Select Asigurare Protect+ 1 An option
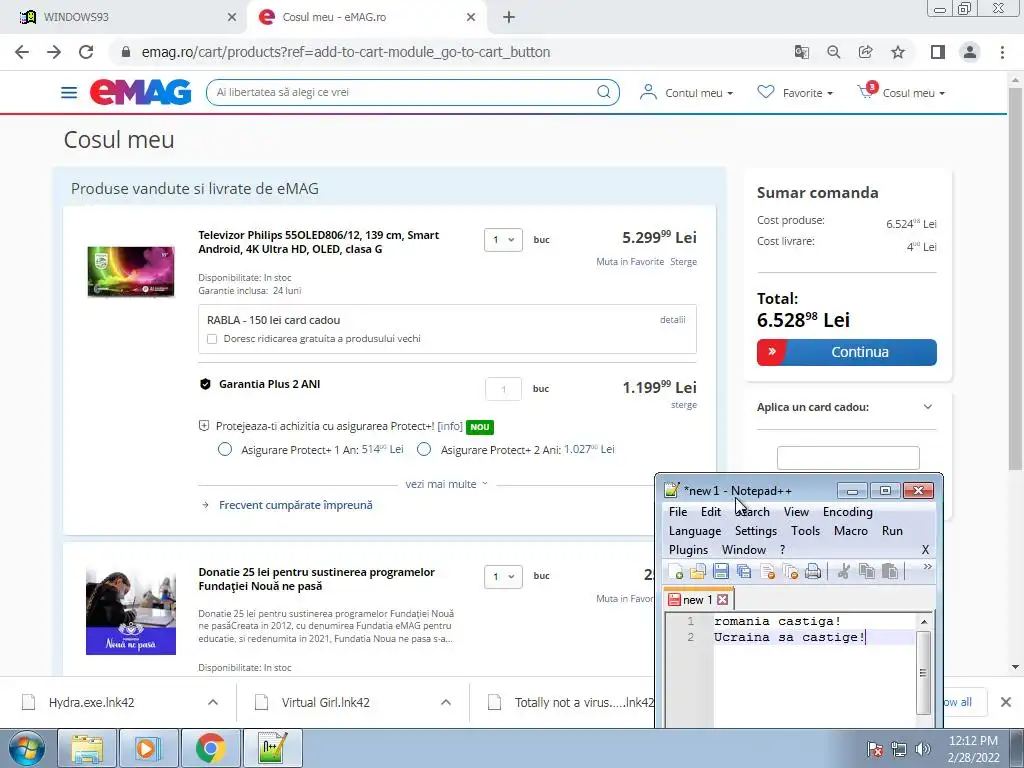 pyautogui.click(x=225, y=449)
